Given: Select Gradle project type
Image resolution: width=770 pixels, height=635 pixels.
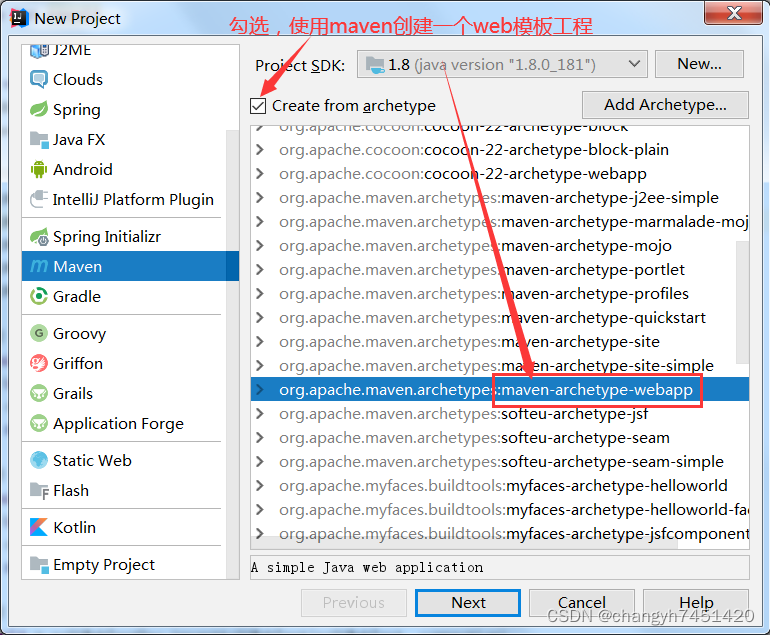Looking at the screenshot, I should 124,296.
